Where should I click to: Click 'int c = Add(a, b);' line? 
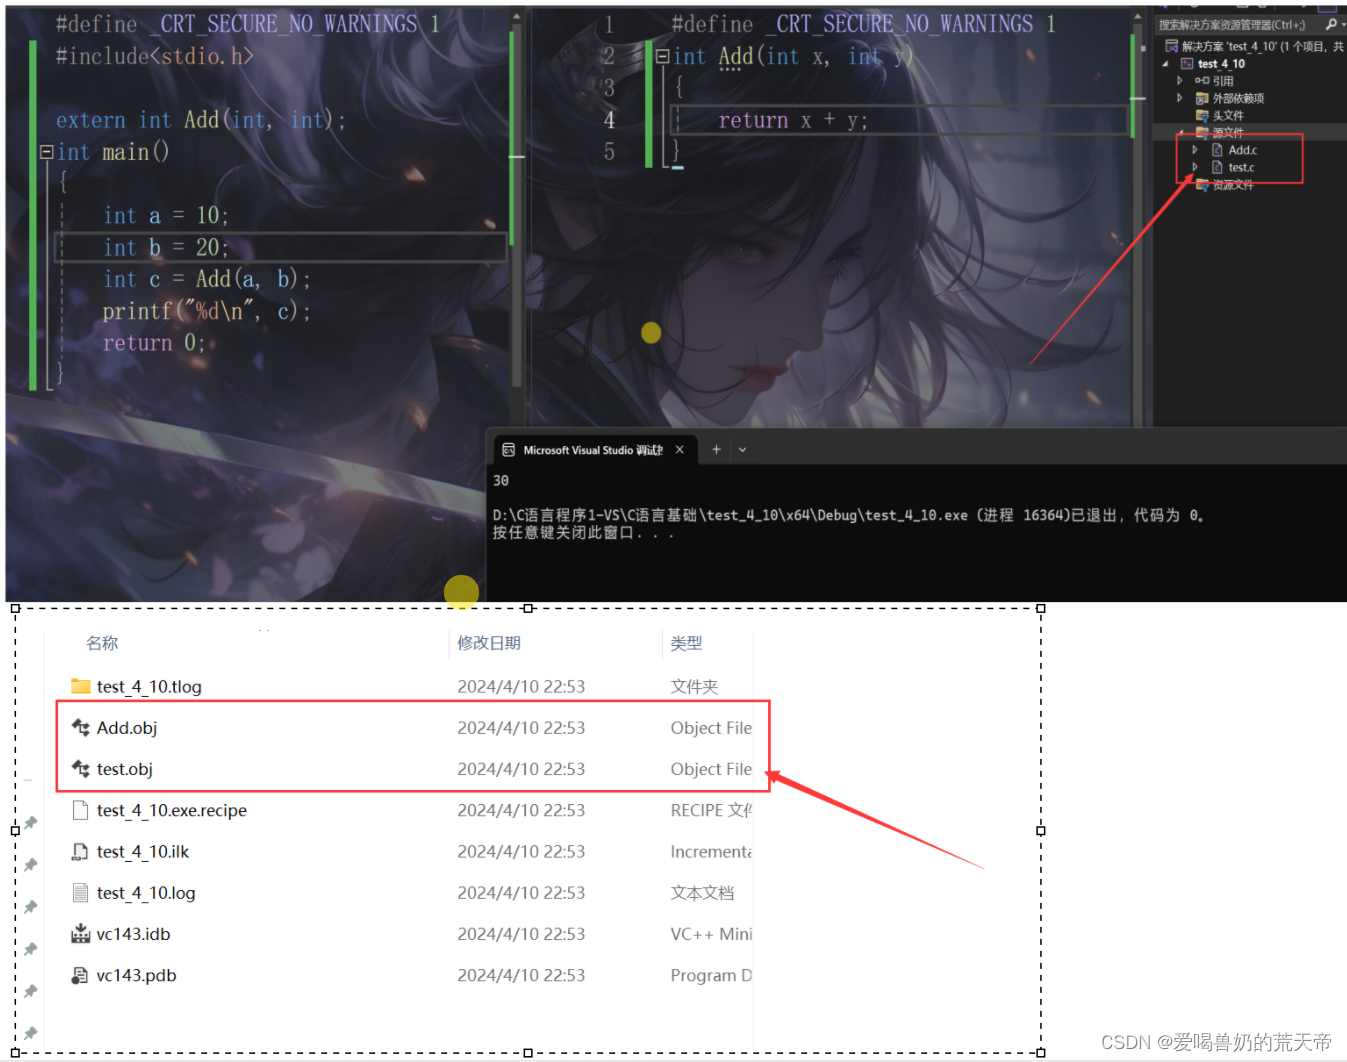(x=207, y=279)
